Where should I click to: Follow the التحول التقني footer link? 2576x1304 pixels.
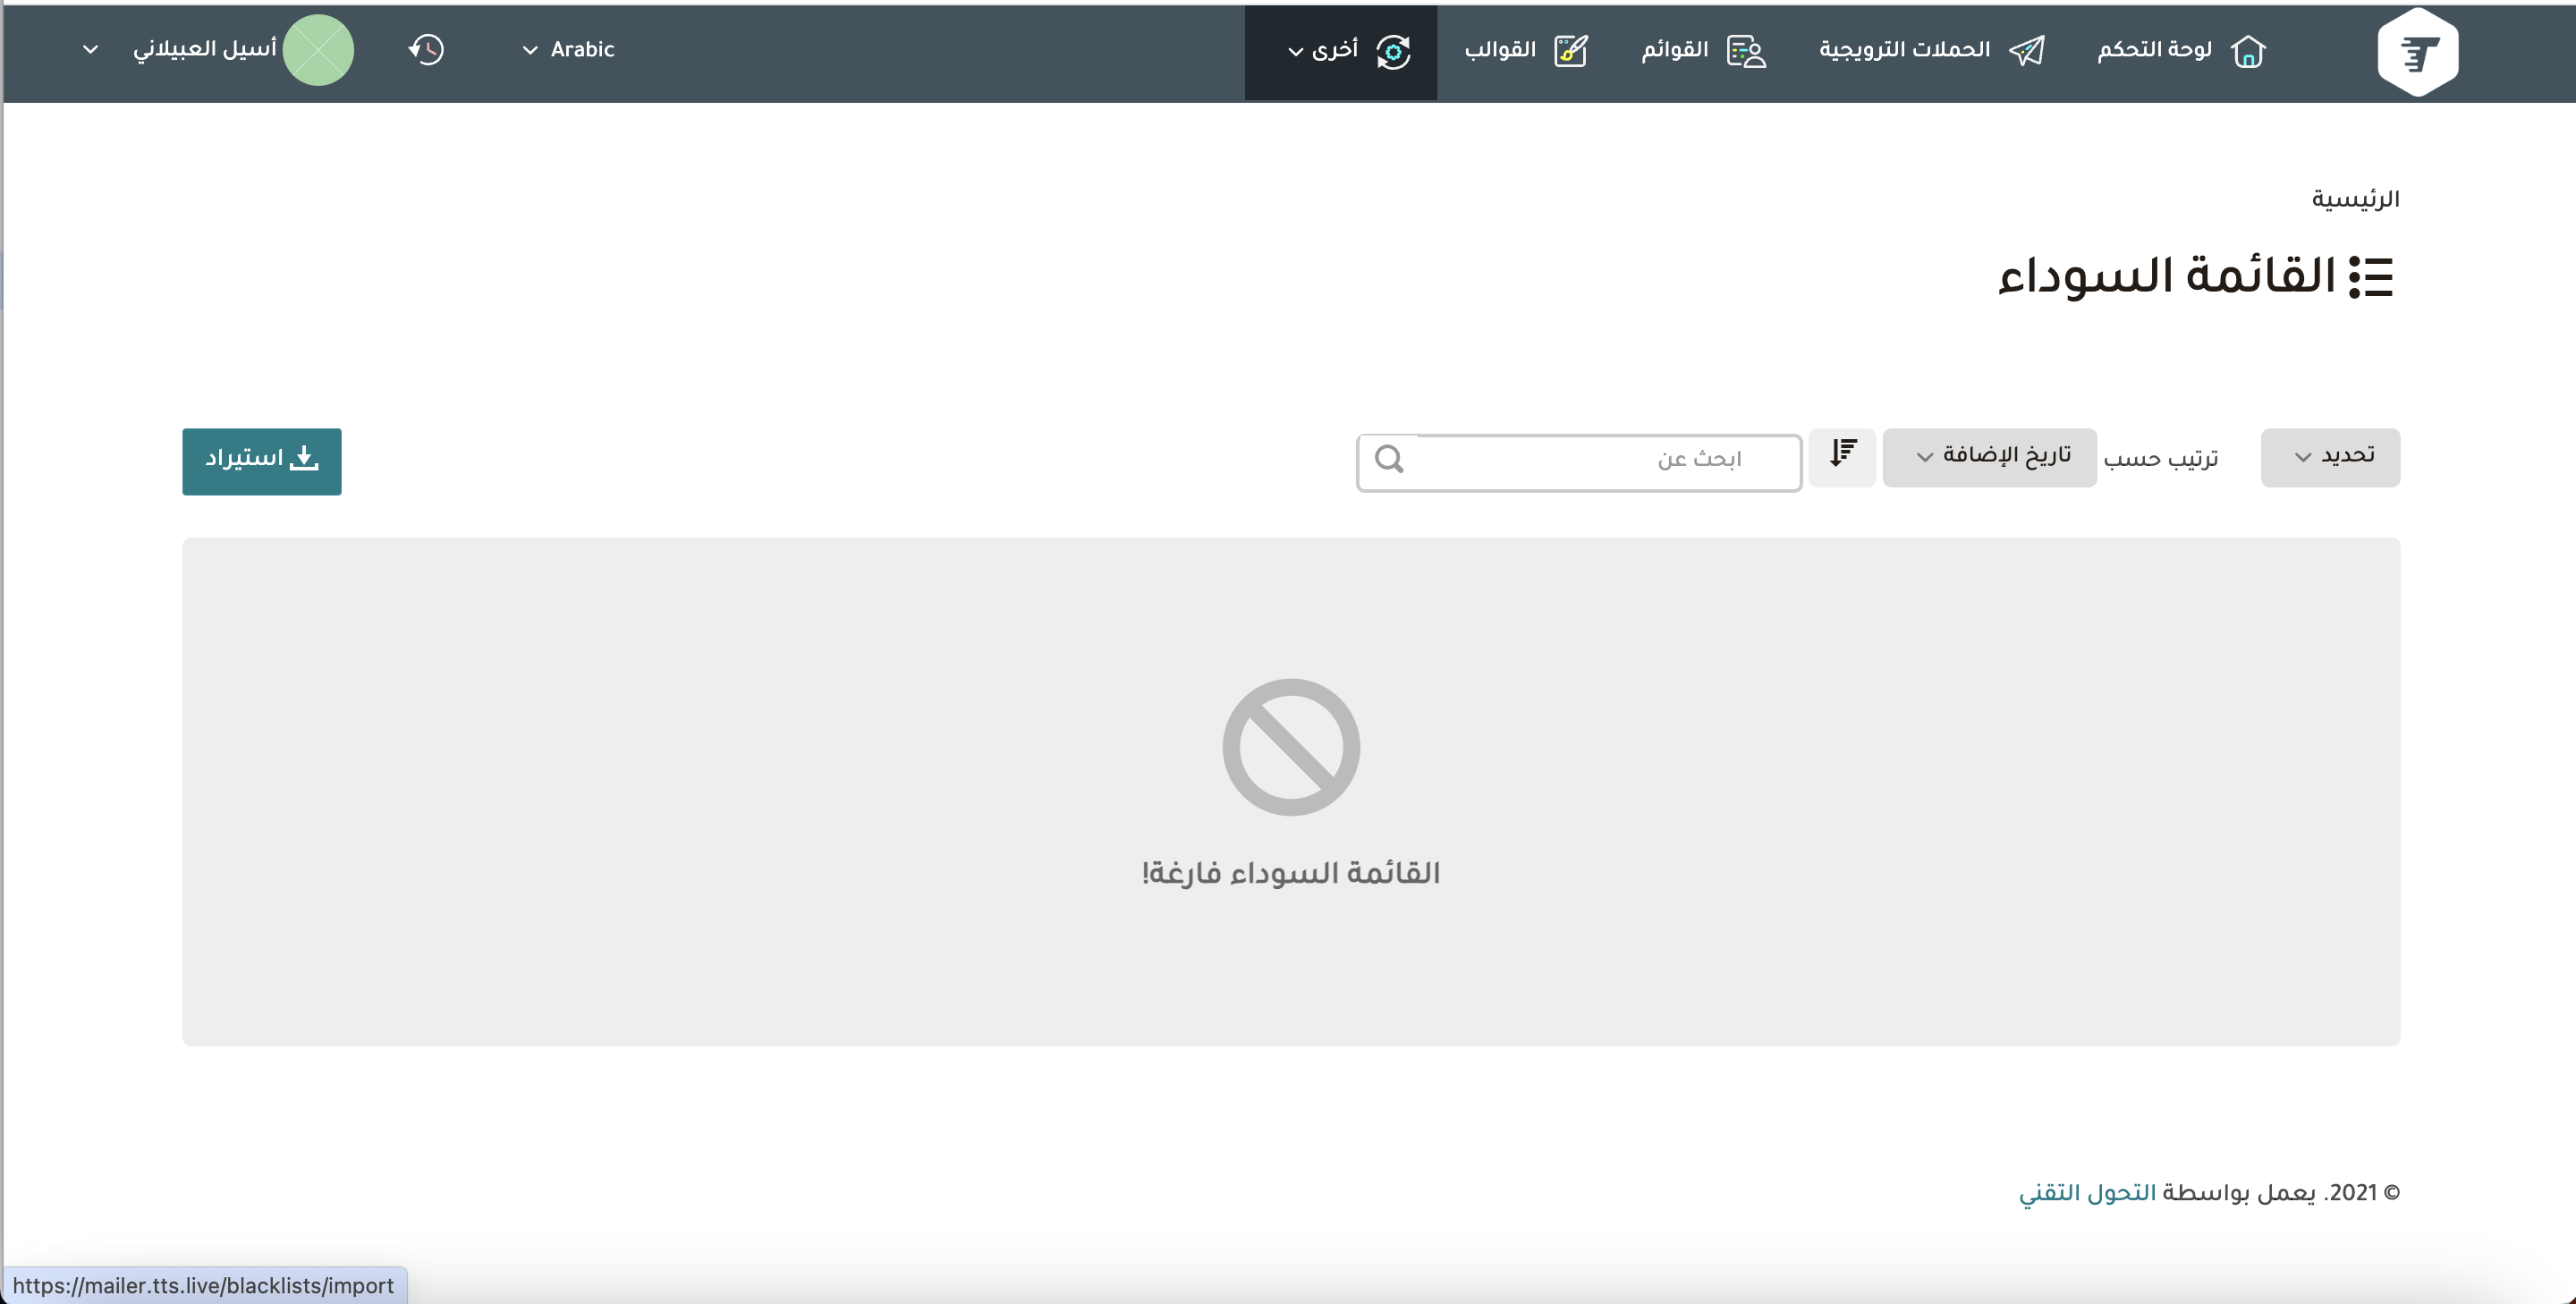pyautogui.click(x=2086, y=1192)
